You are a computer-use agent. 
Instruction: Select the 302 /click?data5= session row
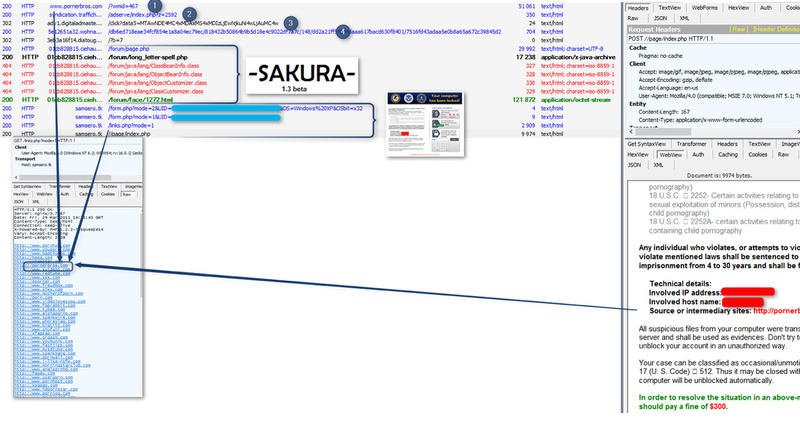pyautogui.click(x=310, y=23)
